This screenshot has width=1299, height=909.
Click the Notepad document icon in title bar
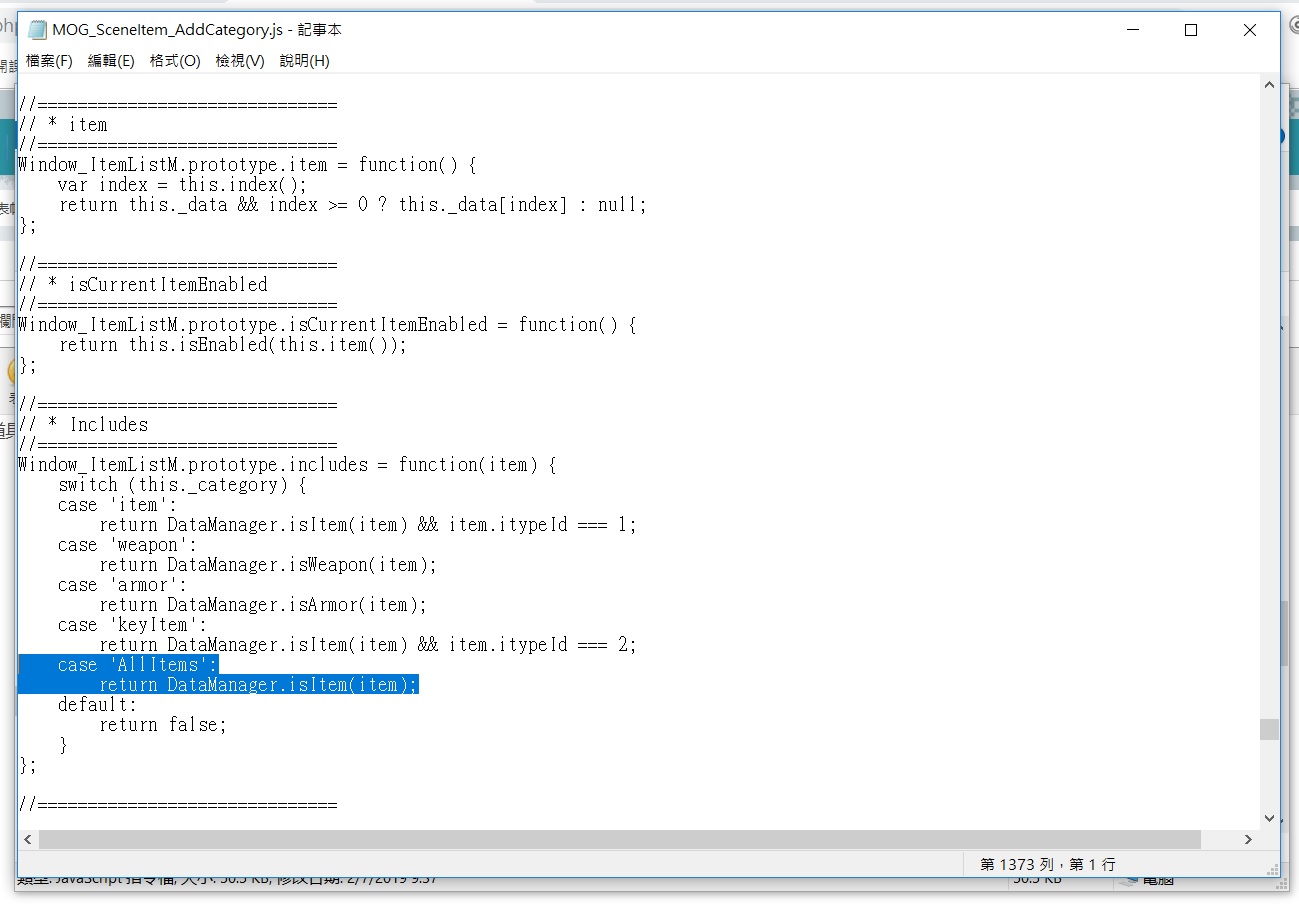(x=37, y=30)
